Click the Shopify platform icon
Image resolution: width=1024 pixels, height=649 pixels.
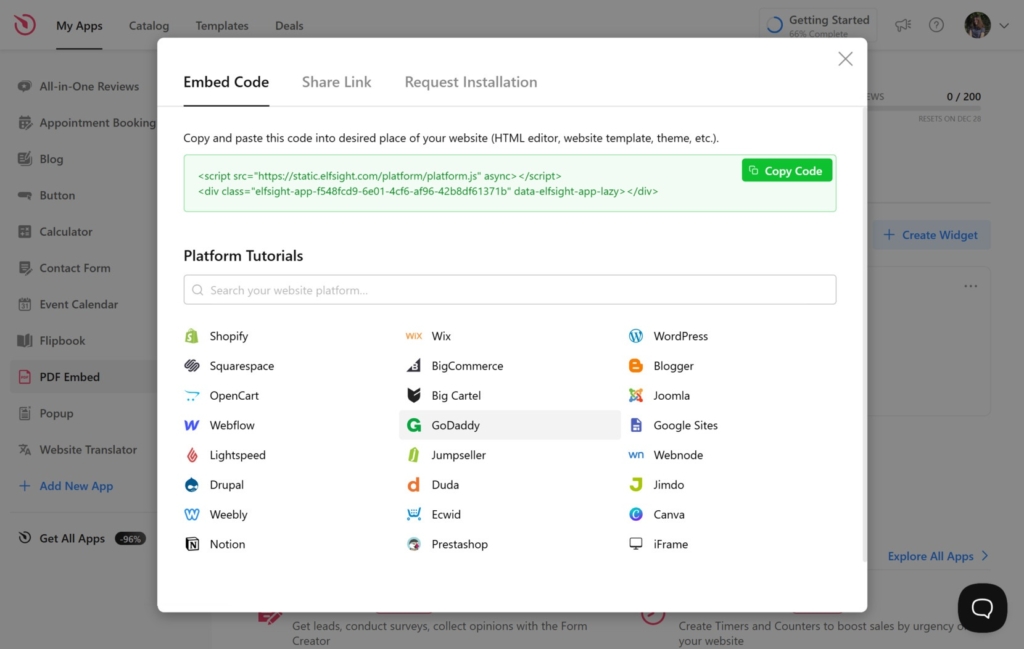[192, 336]
